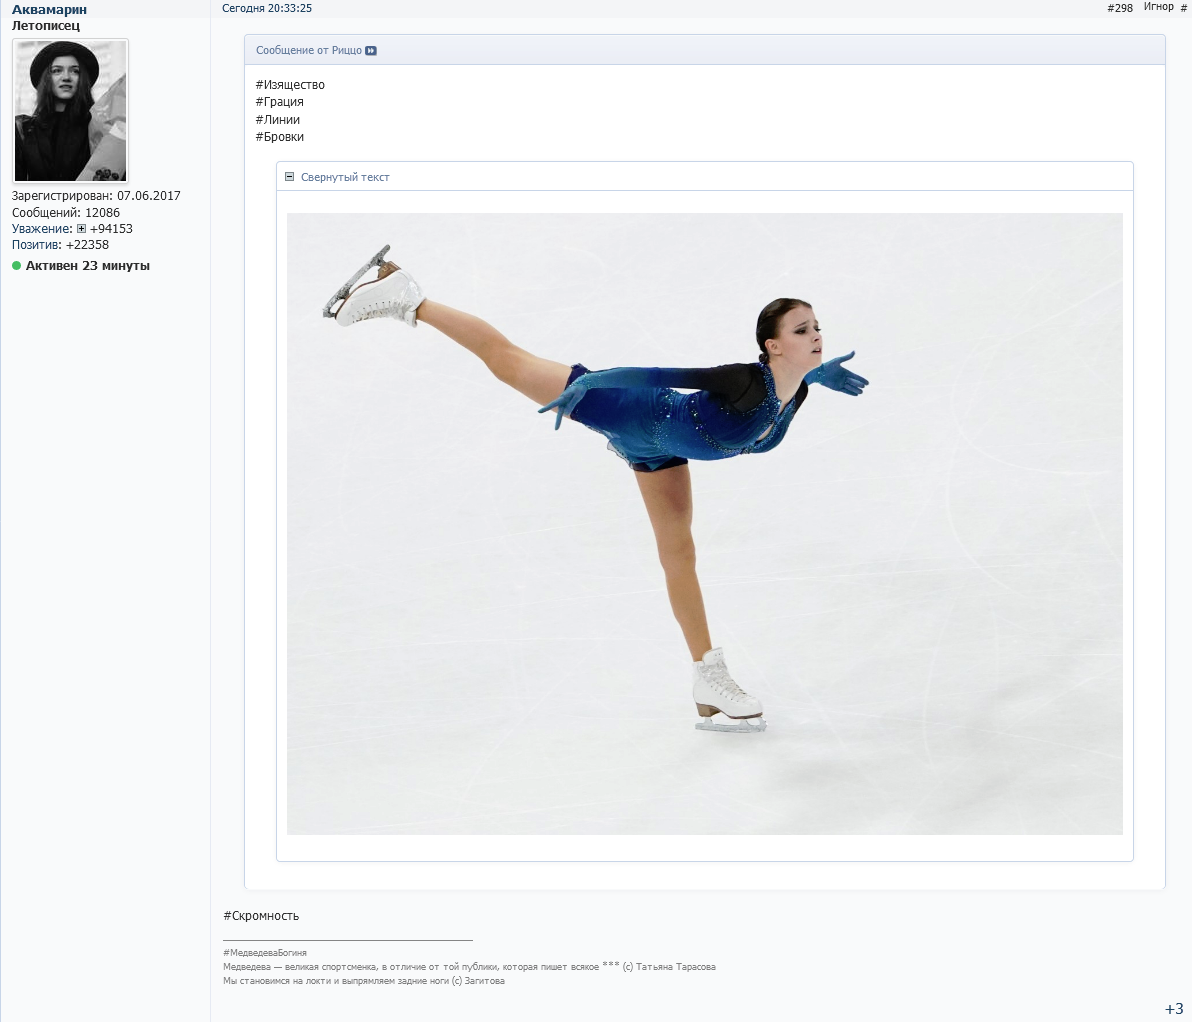Click the plus icon beside Уважение
This screenshot has height=1022, width=1192.
(x=81, y=229)
